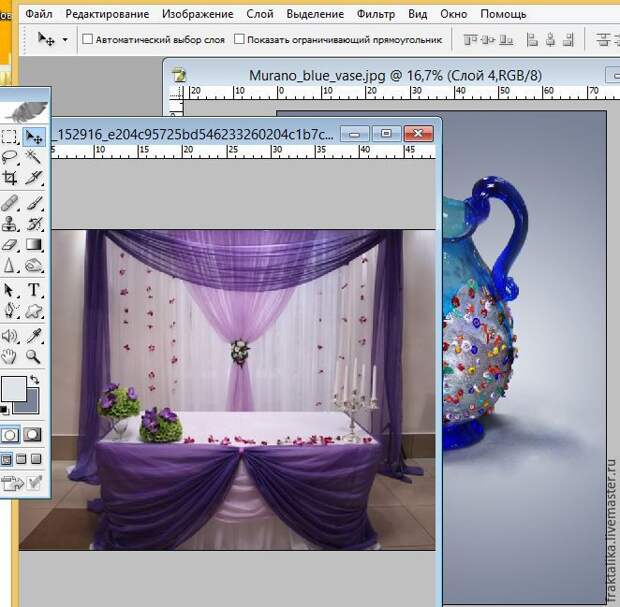
Task: Select the Path Selection arrow tool
Action: (x=9, y=290)
